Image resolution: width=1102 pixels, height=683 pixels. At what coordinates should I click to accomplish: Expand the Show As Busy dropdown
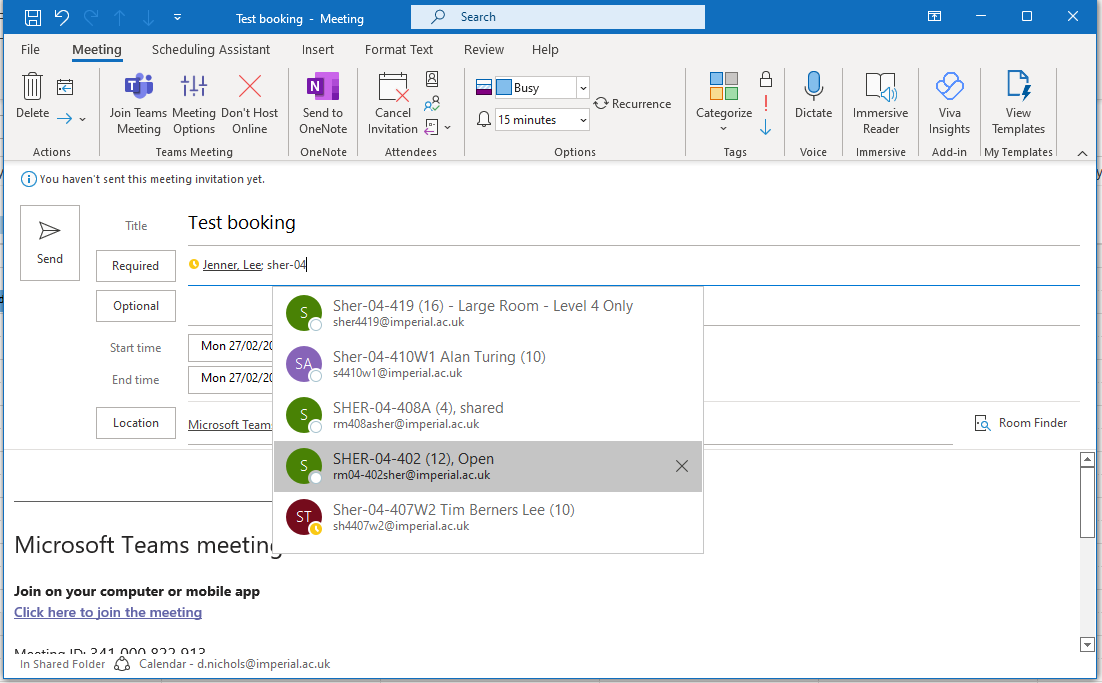[583, 88]
